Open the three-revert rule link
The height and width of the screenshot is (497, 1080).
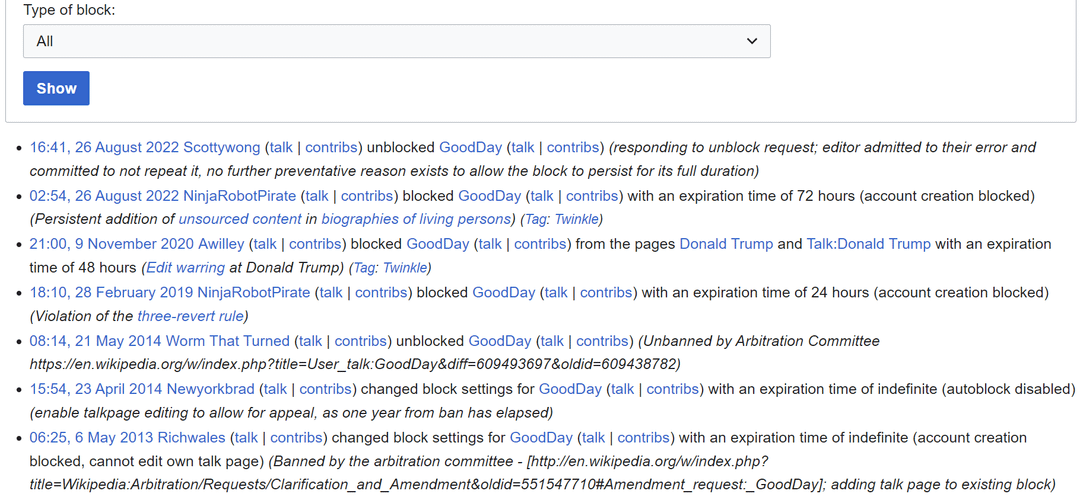[x=190, y=316]
